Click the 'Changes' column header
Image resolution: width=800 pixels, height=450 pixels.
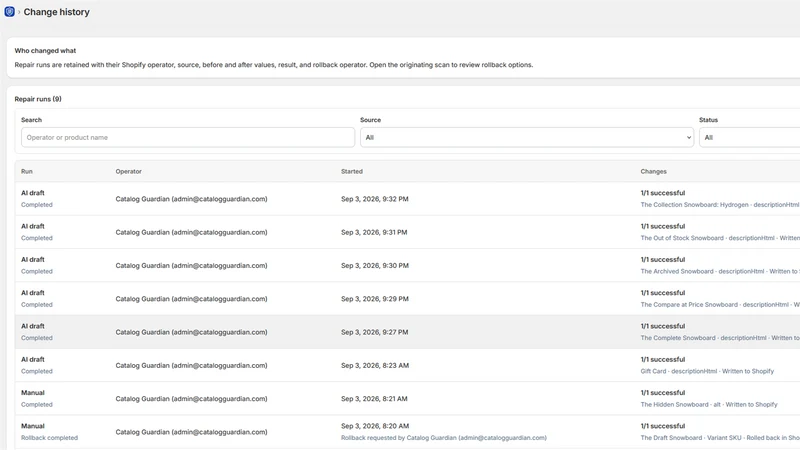(x=654, y=171)
